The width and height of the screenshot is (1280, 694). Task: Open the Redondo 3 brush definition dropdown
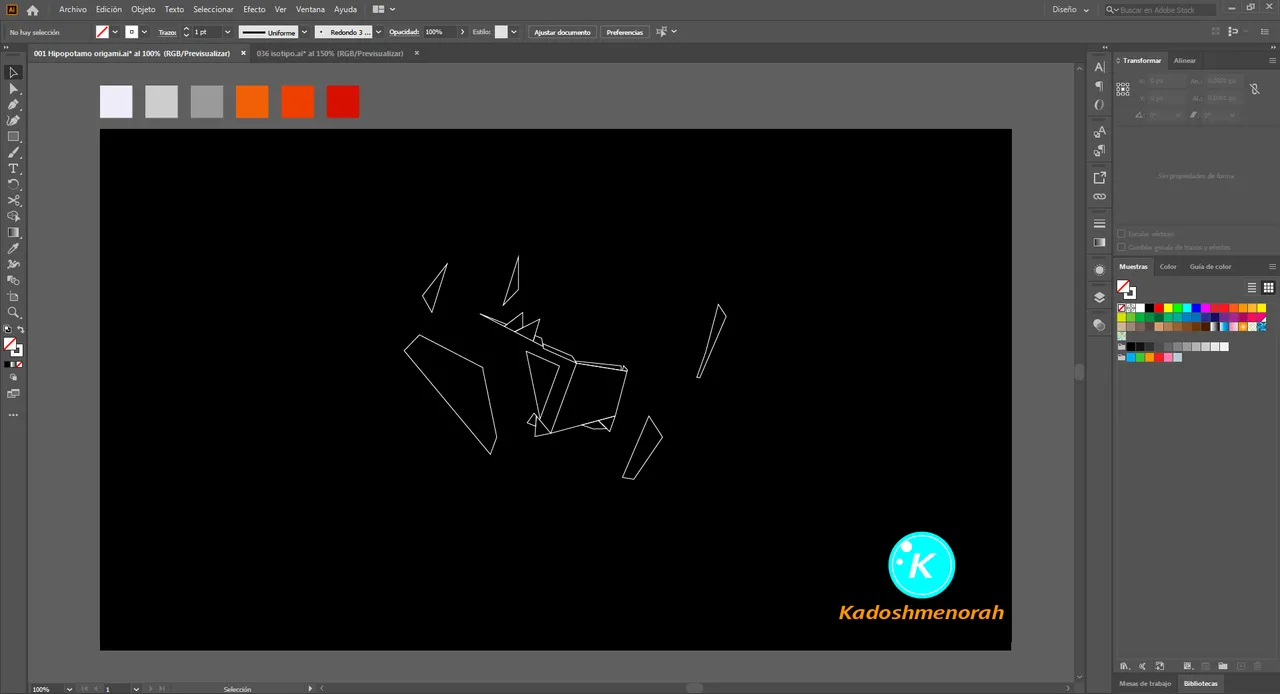tap(380, 32)
